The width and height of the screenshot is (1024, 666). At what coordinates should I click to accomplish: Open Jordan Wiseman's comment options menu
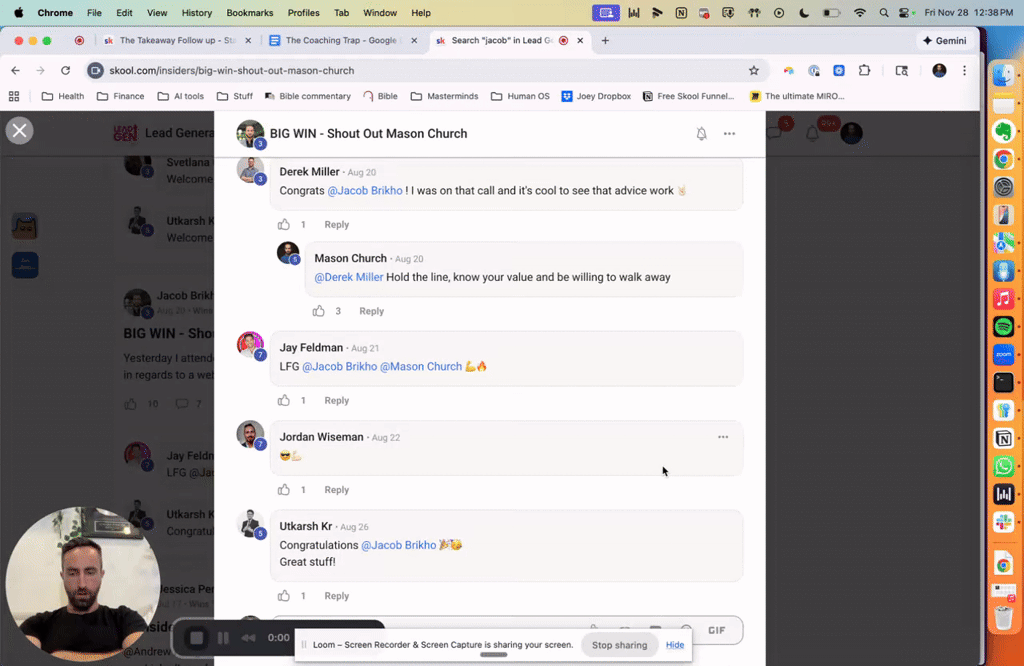pyautogui.click(x=723, y=437)
